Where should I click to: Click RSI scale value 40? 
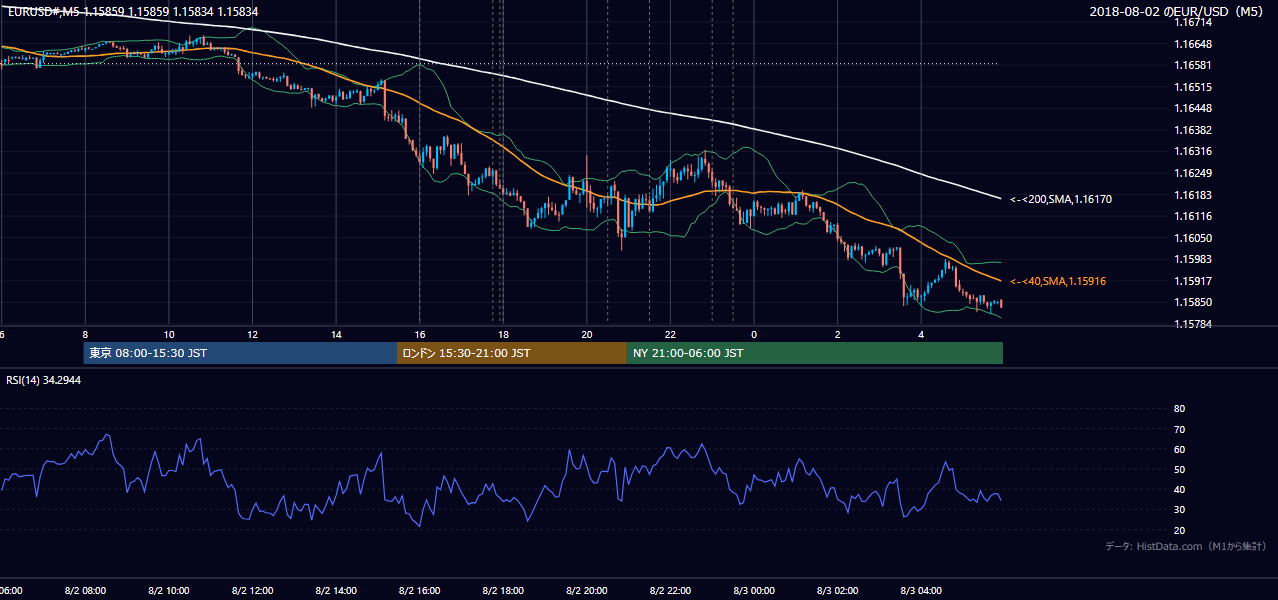[x=1179, y=489]
